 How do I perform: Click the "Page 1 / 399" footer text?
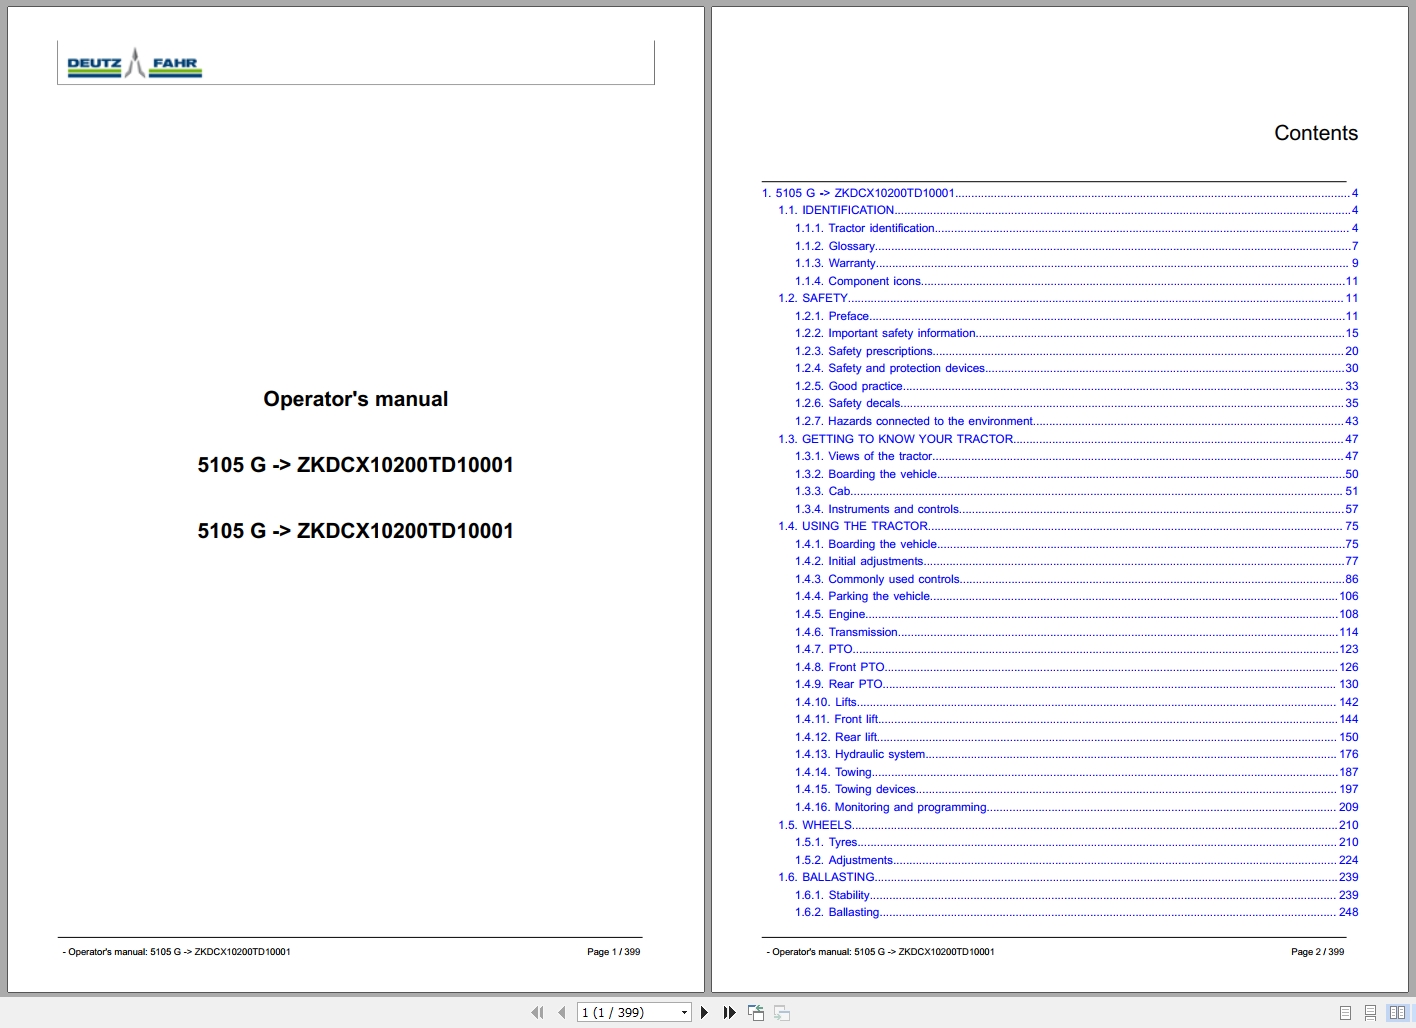[x=613, y=952]
